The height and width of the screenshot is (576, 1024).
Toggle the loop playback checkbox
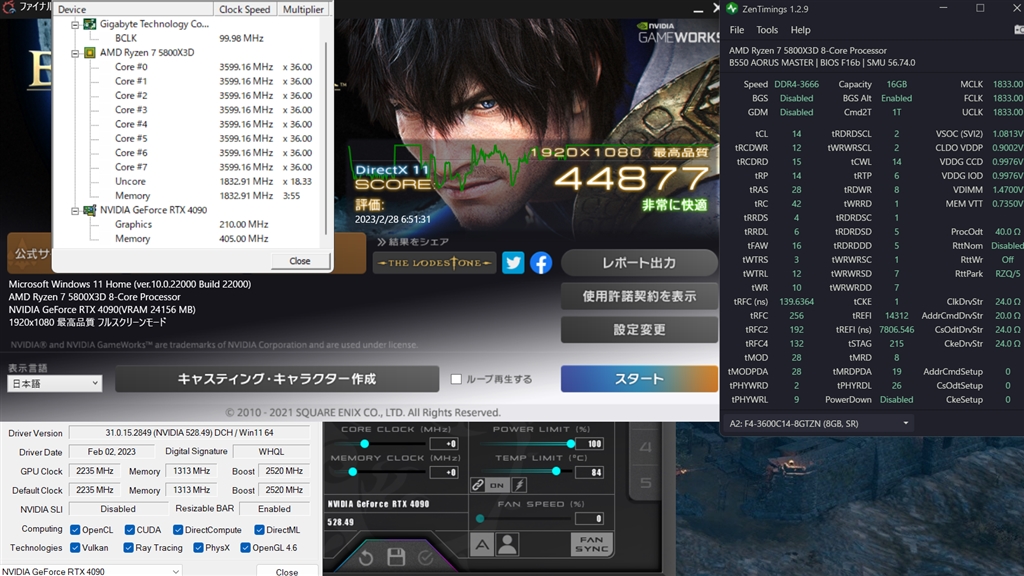click(456, 379)
